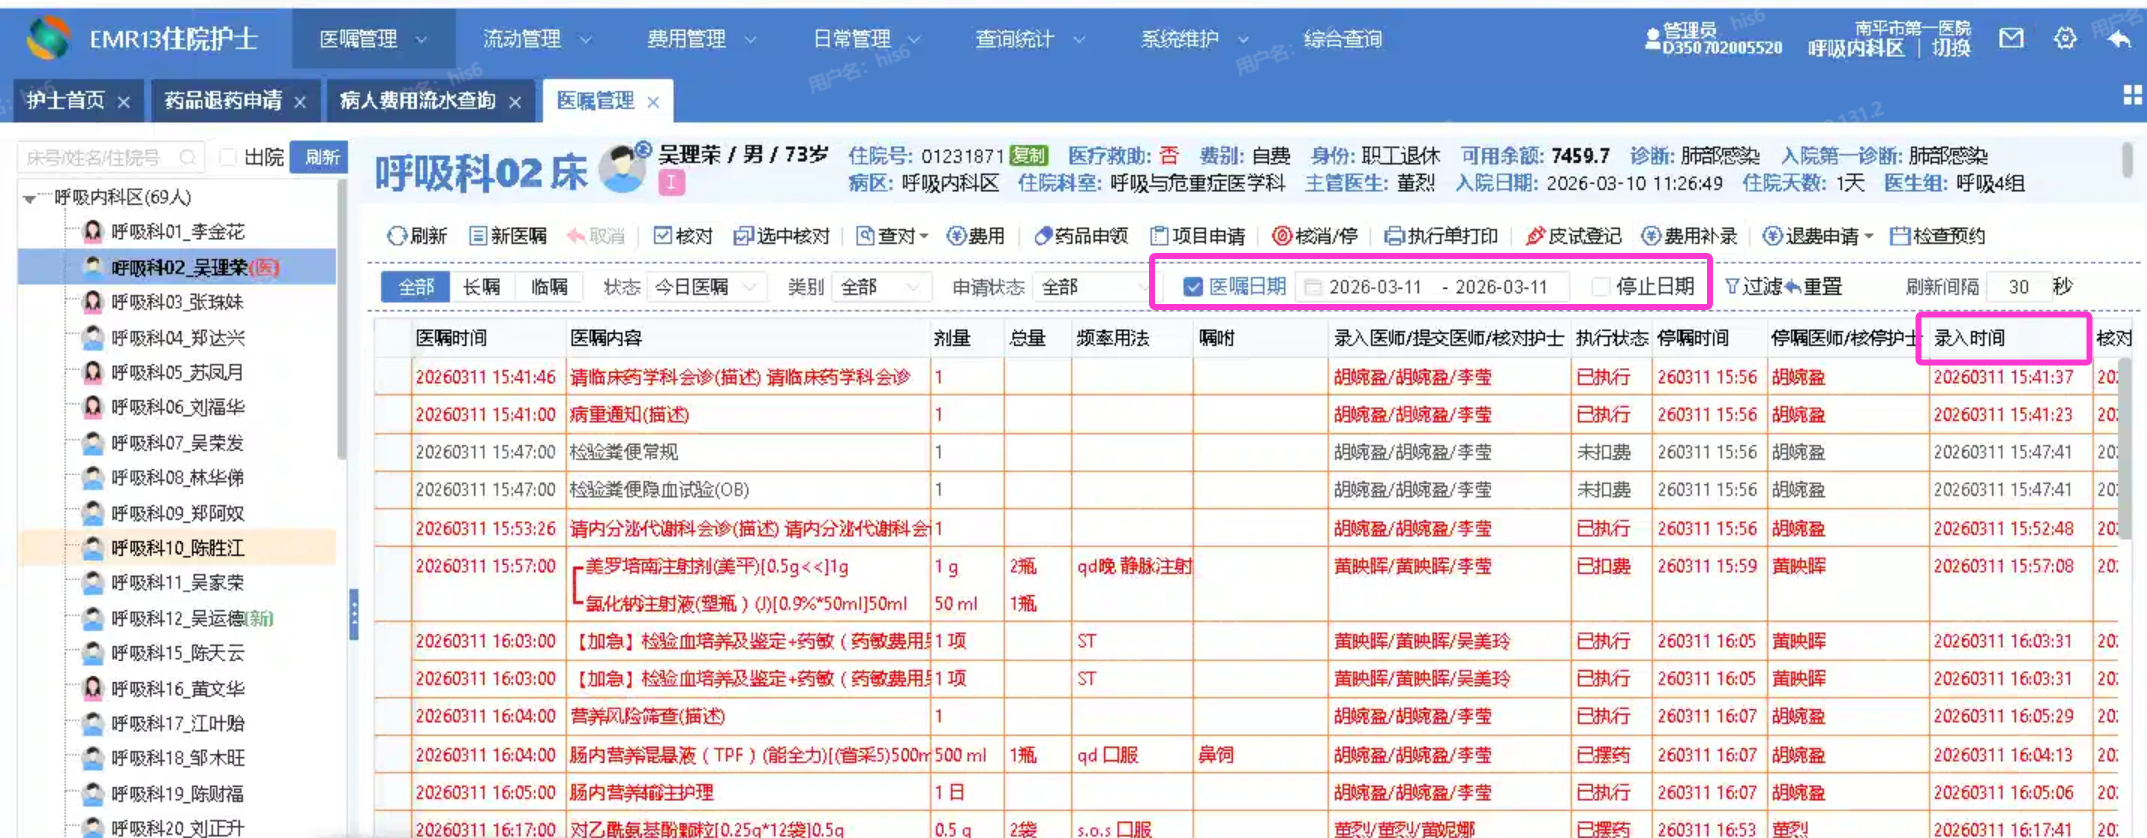Click the green 复制 copy button
This screenshot has width=2147, height=838.
click(1028, 156)
